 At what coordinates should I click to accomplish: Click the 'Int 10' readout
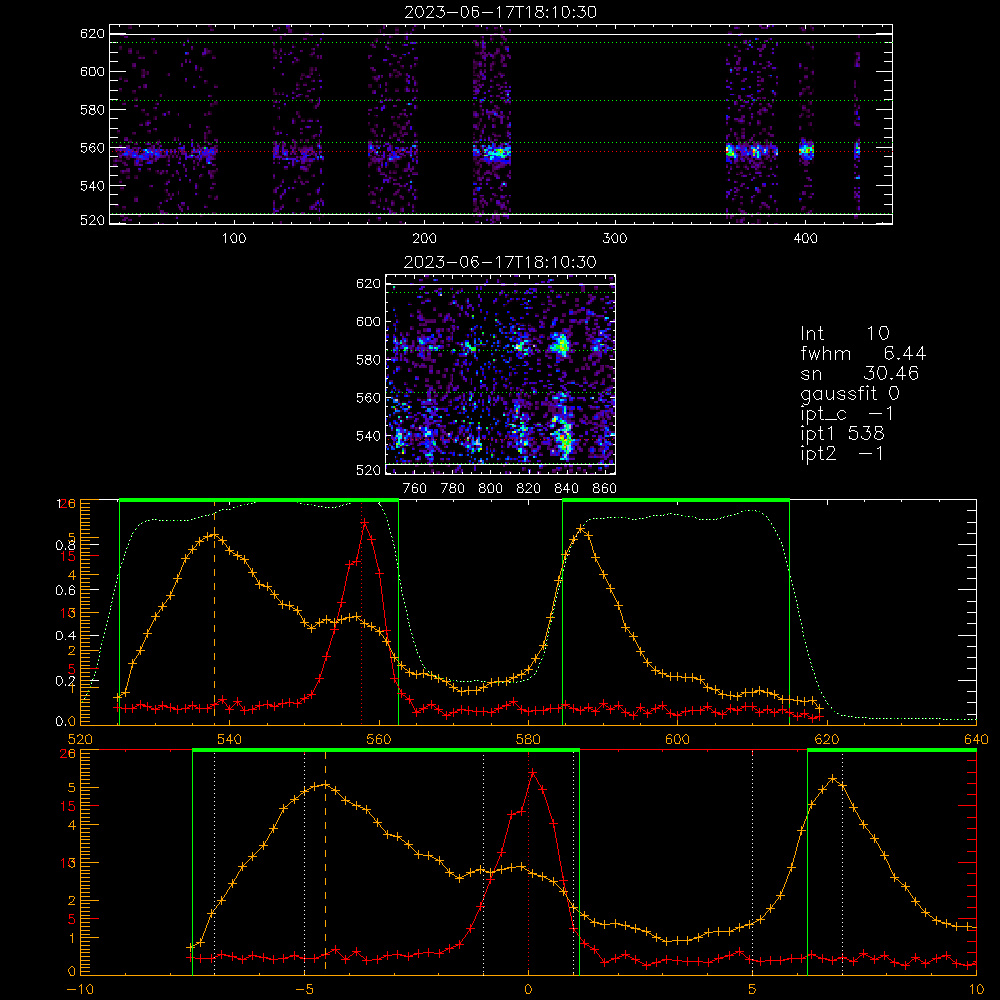point(844,333)
